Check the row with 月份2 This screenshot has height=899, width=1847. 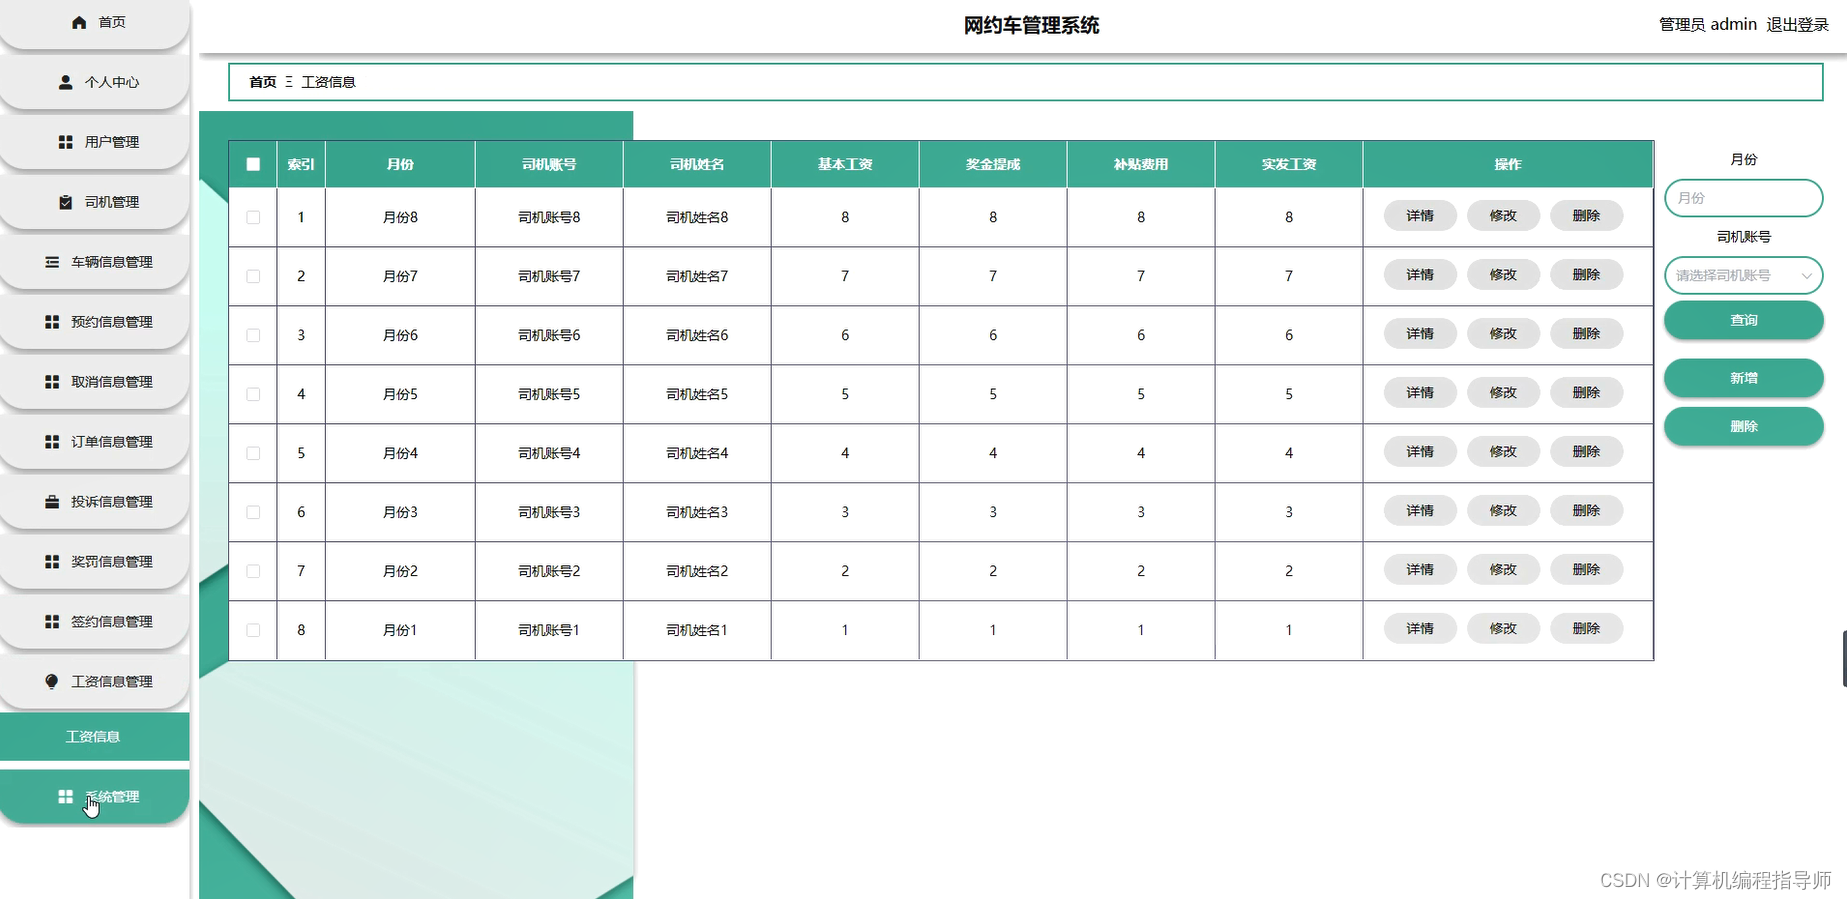click(253, 571)
